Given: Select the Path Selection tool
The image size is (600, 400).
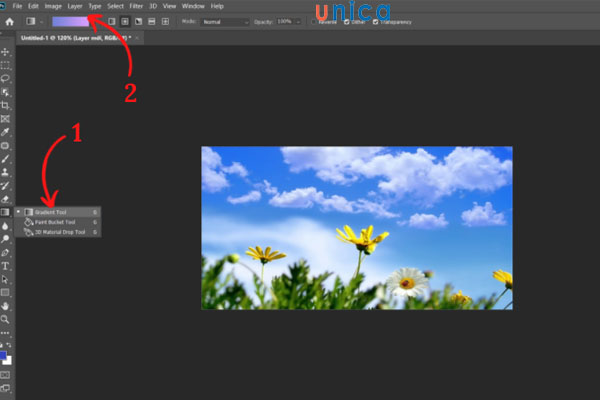Looking at the screenshot, I should (5, 279).
